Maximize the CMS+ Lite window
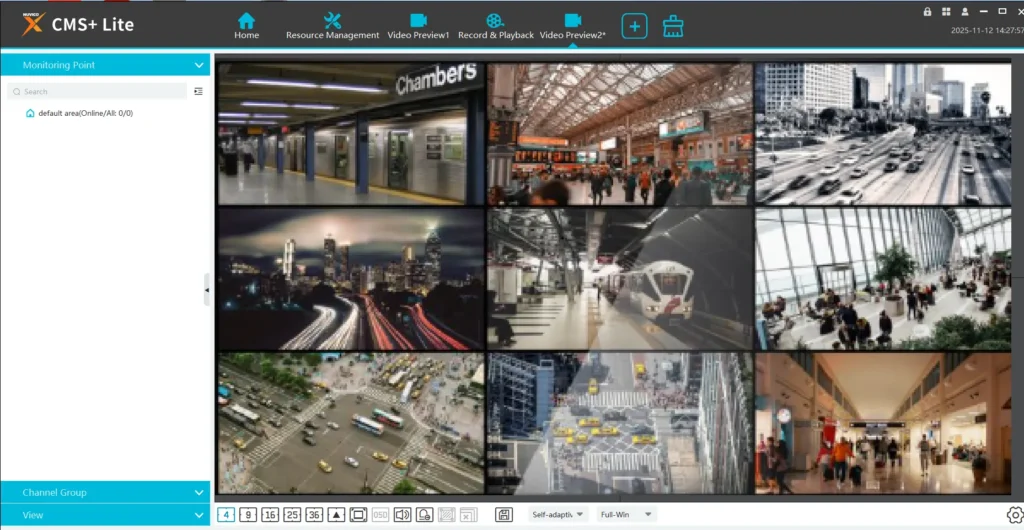 point(1002,11)
